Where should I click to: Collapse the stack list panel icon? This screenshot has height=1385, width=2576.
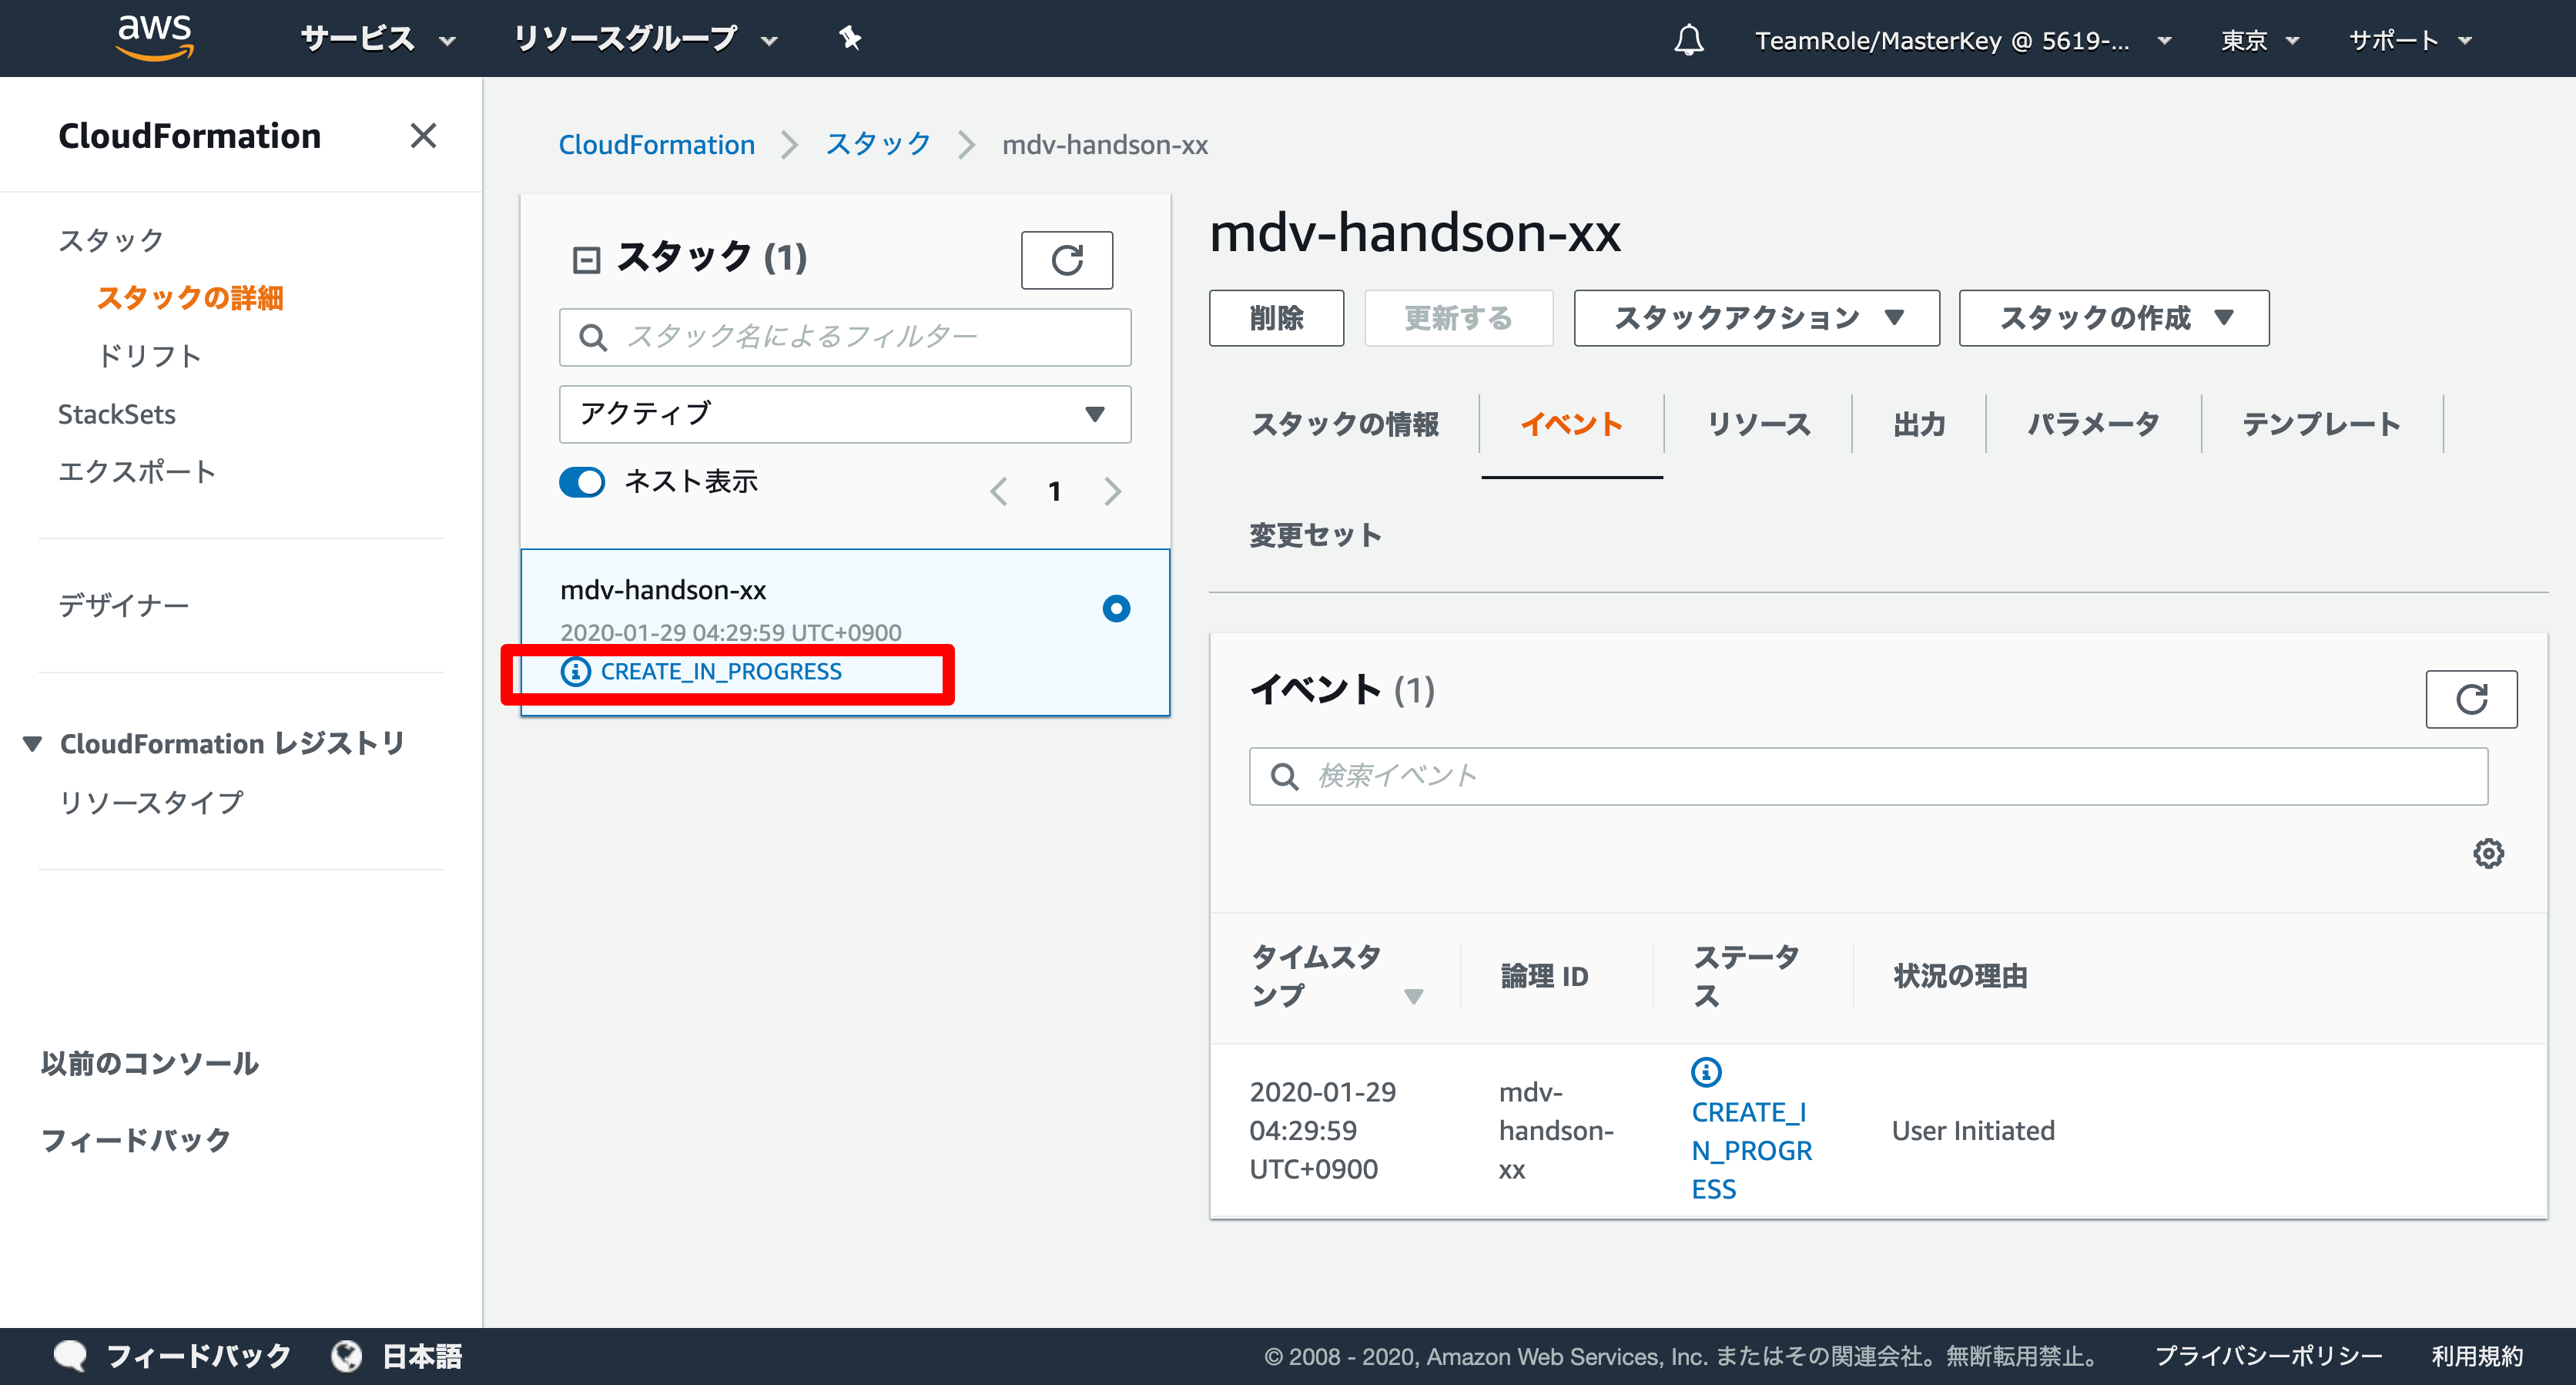586,260
